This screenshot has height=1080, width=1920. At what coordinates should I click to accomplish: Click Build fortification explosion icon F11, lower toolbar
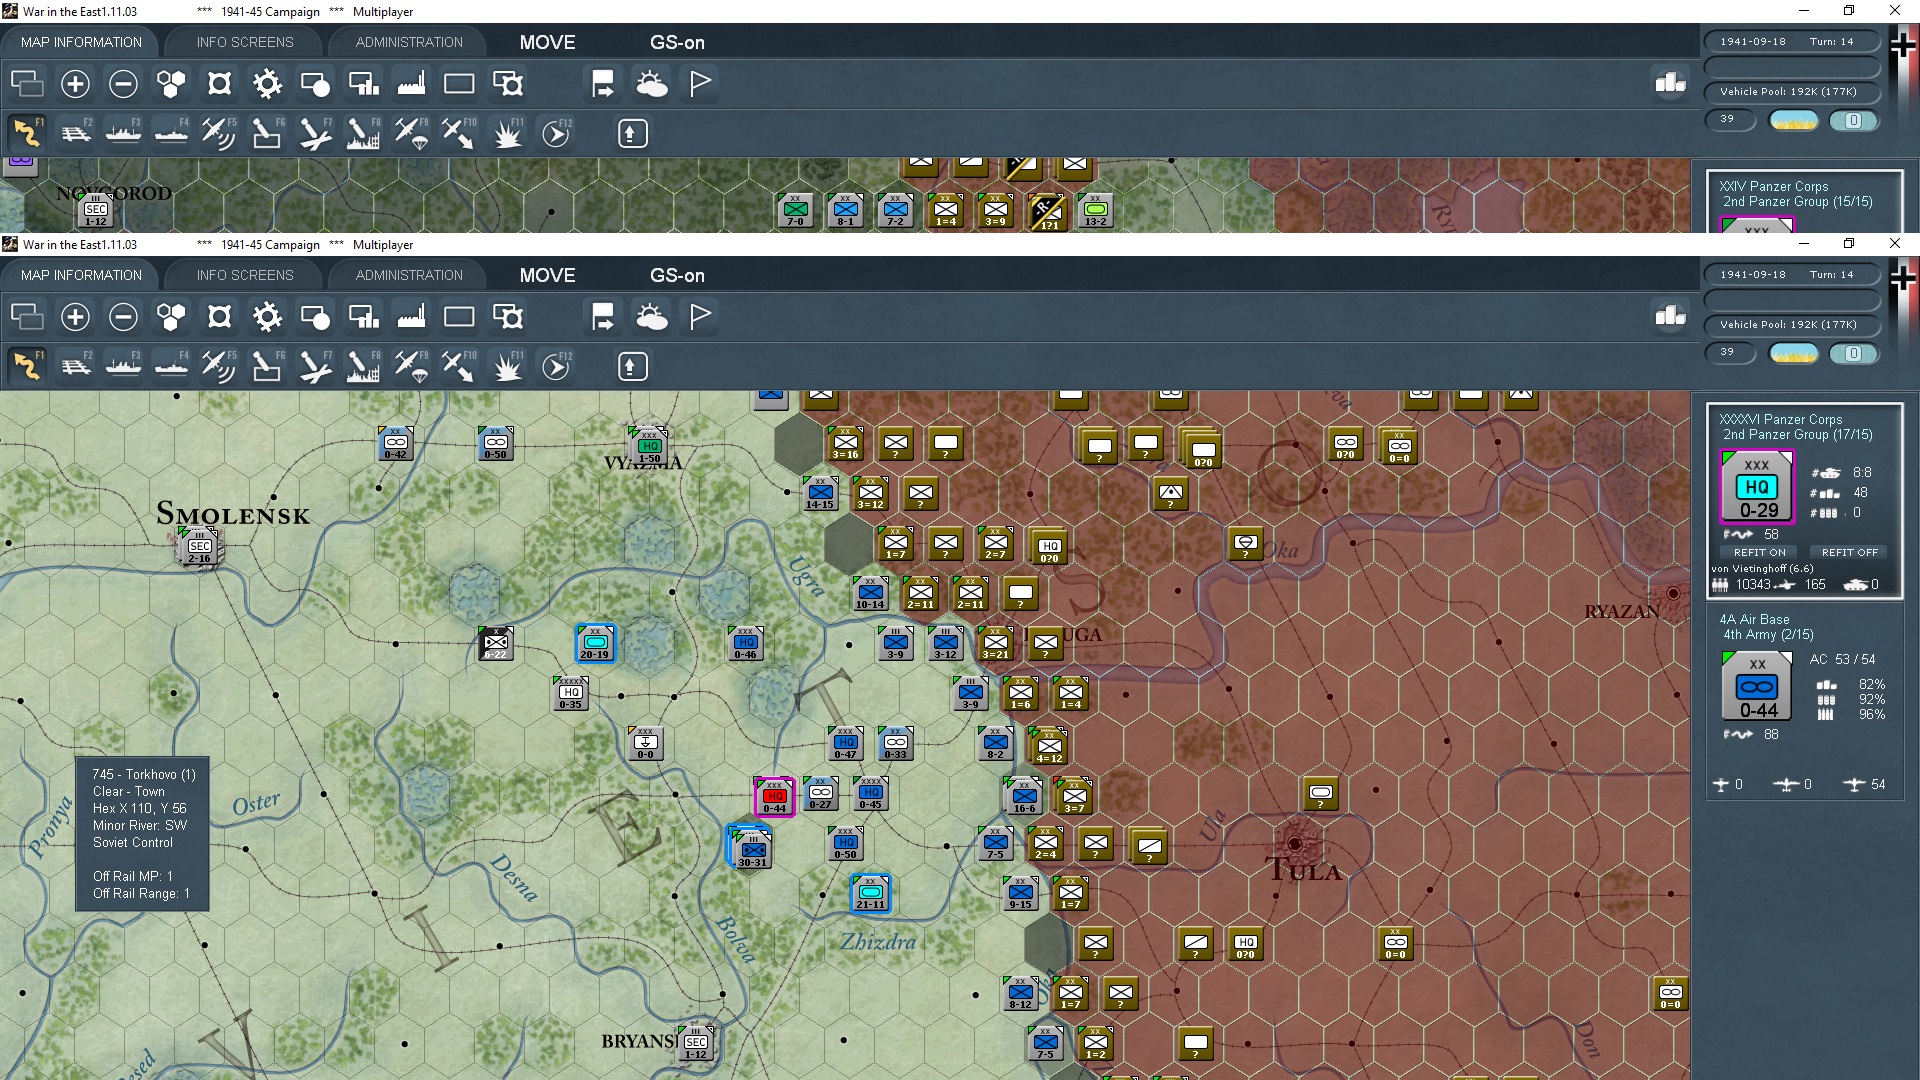pos(507,367)
